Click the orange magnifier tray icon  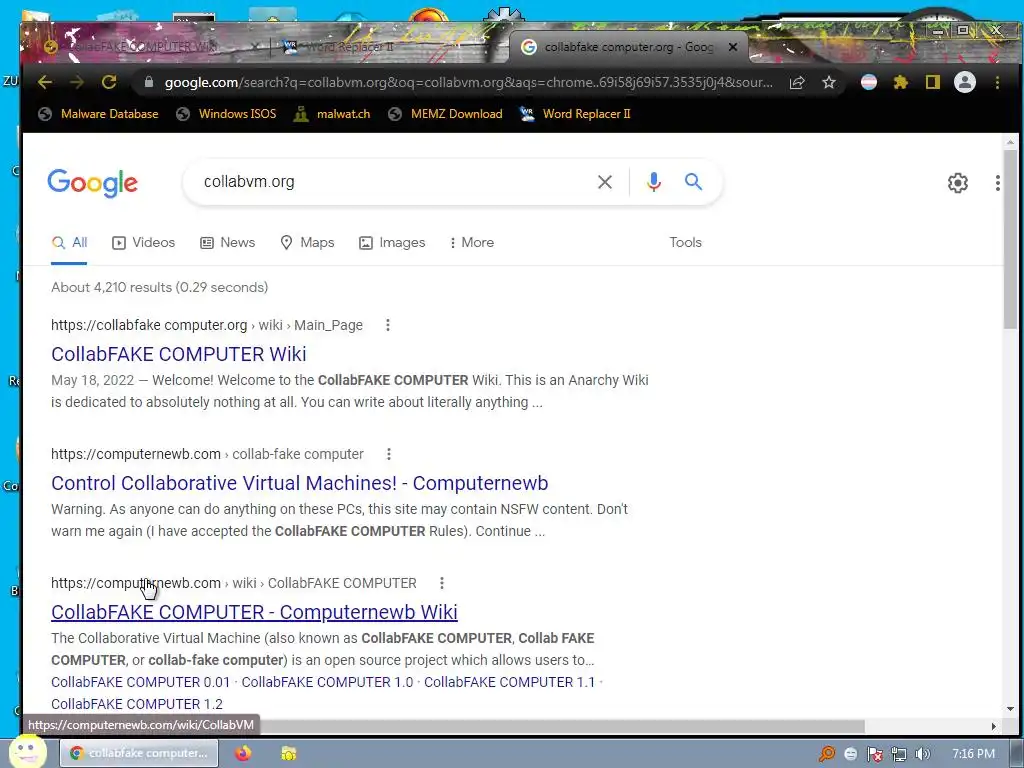(x=826, y=754)
